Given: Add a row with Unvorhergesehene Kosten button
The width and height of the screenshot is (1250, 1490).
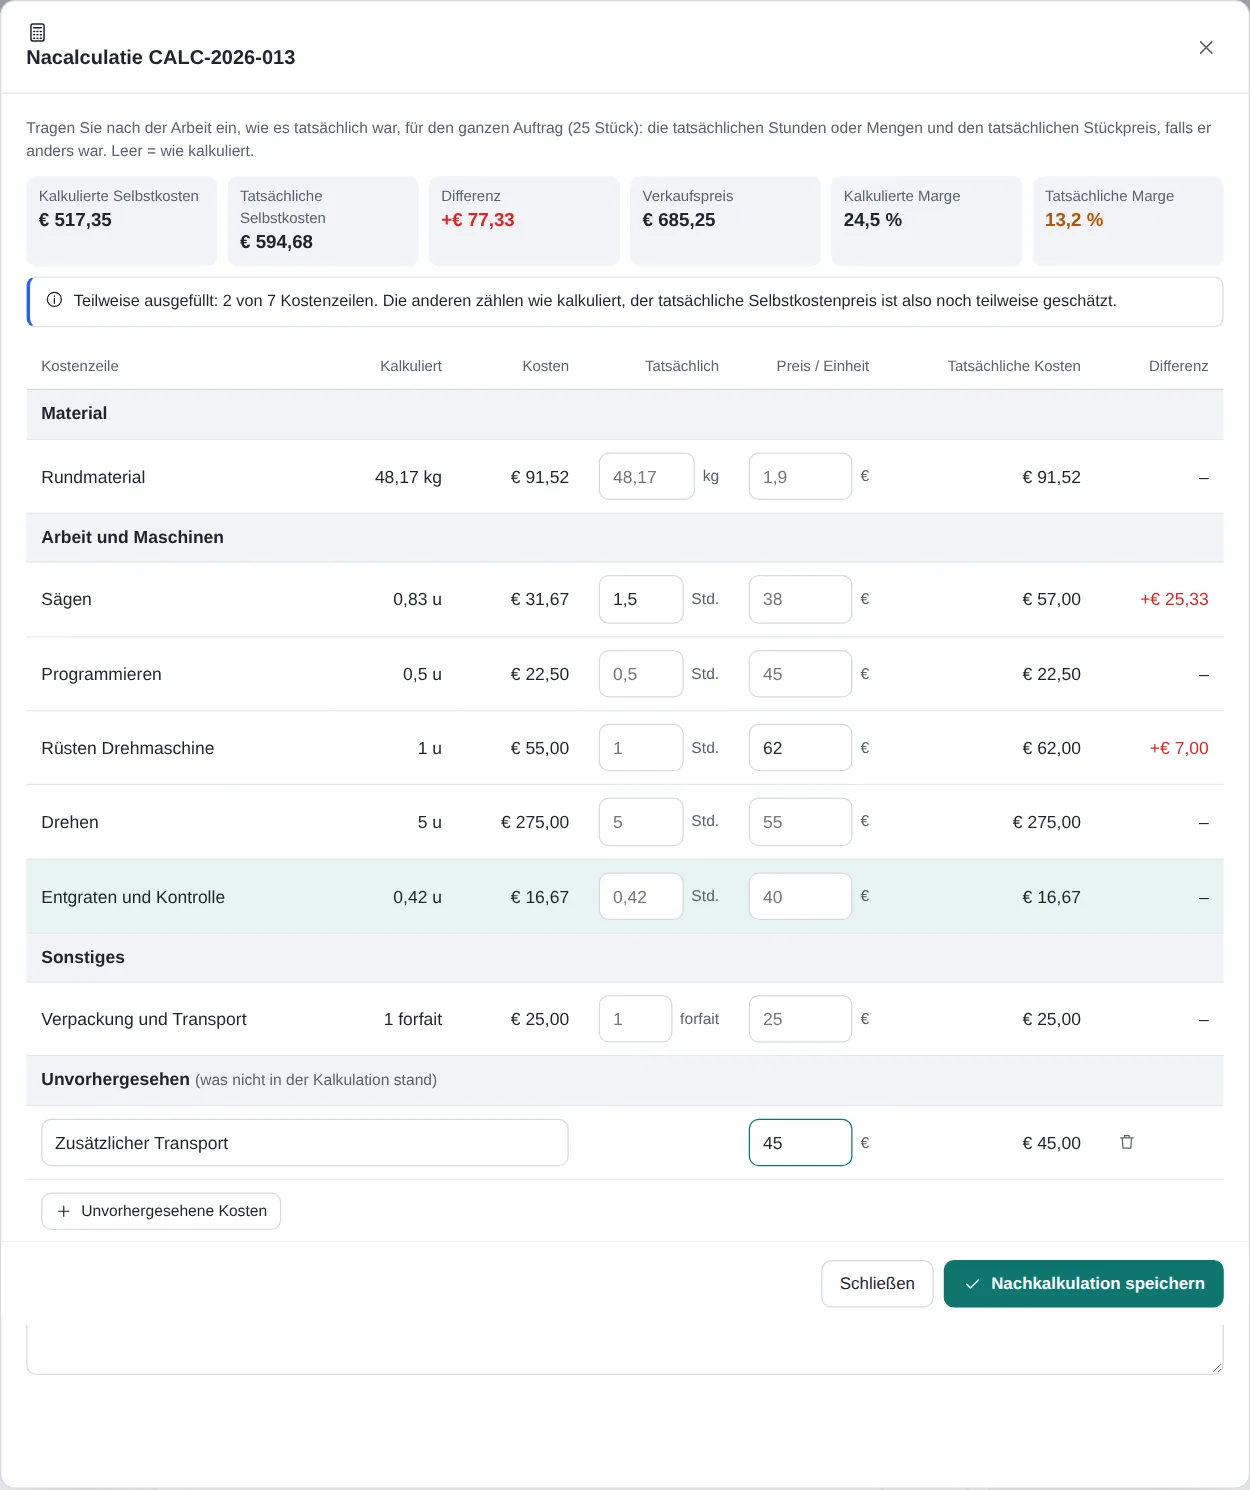Looking at the screenshot, I should [161, 1211].
